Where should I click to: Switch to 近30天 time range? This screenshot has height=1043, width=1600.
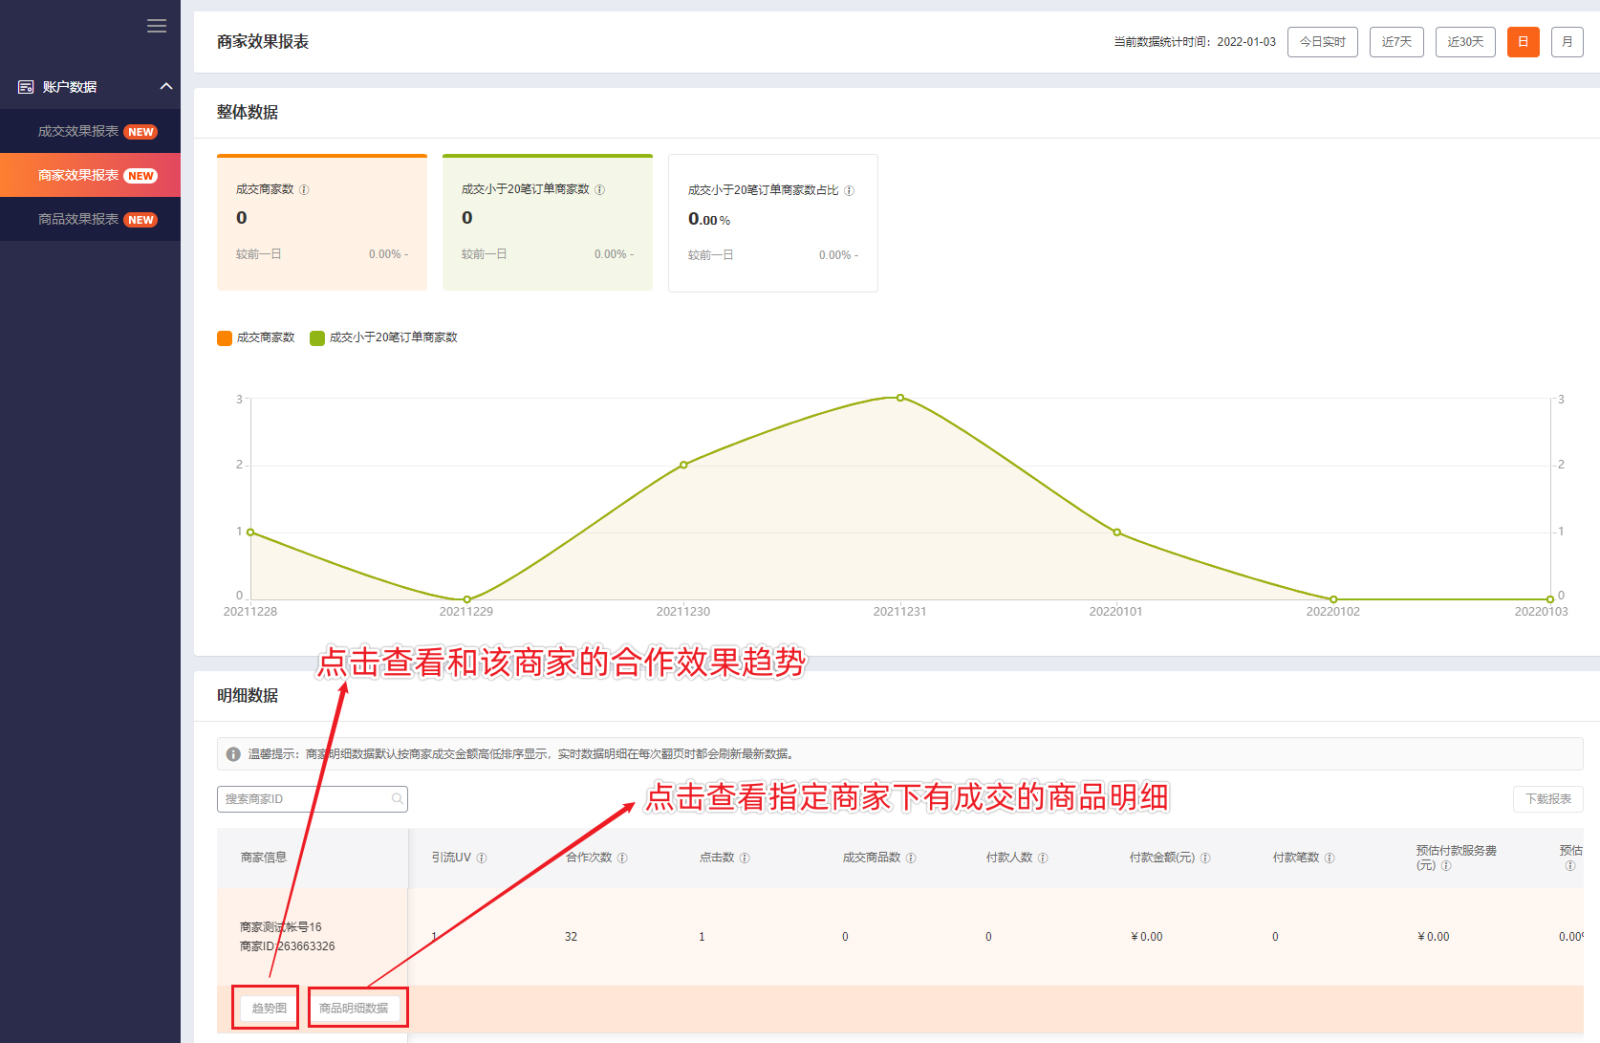click(x=1464, y=42)
